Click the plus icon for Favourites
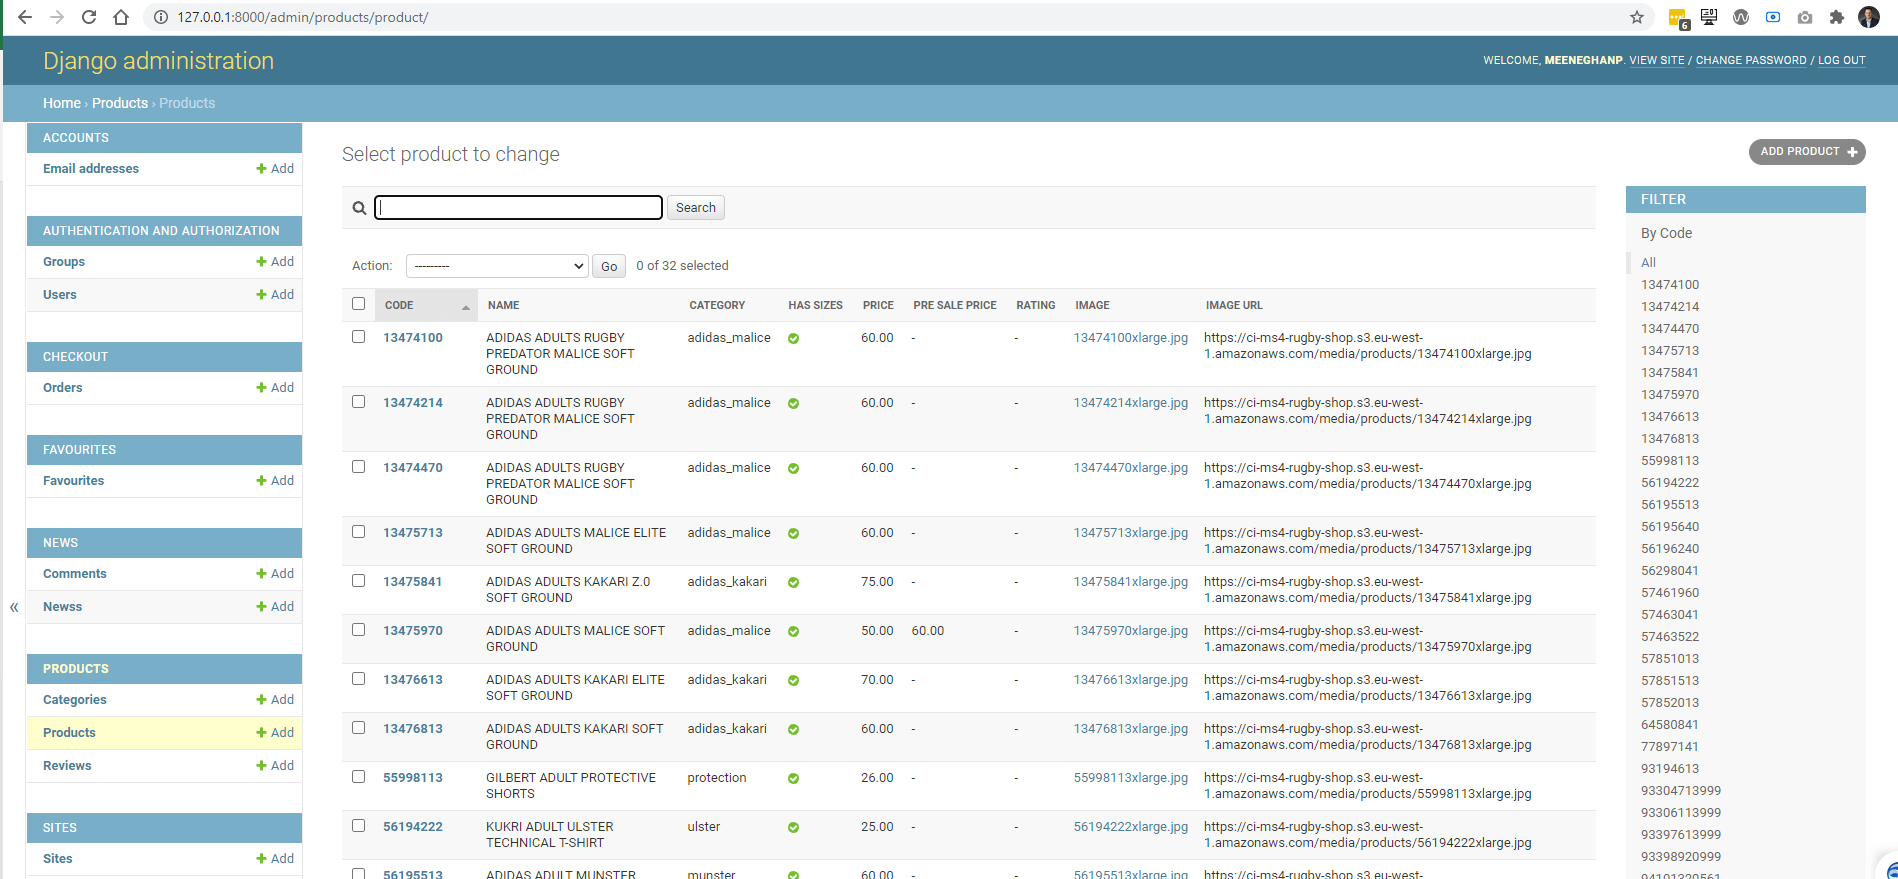1898x879 pixels. pos(261,481)
